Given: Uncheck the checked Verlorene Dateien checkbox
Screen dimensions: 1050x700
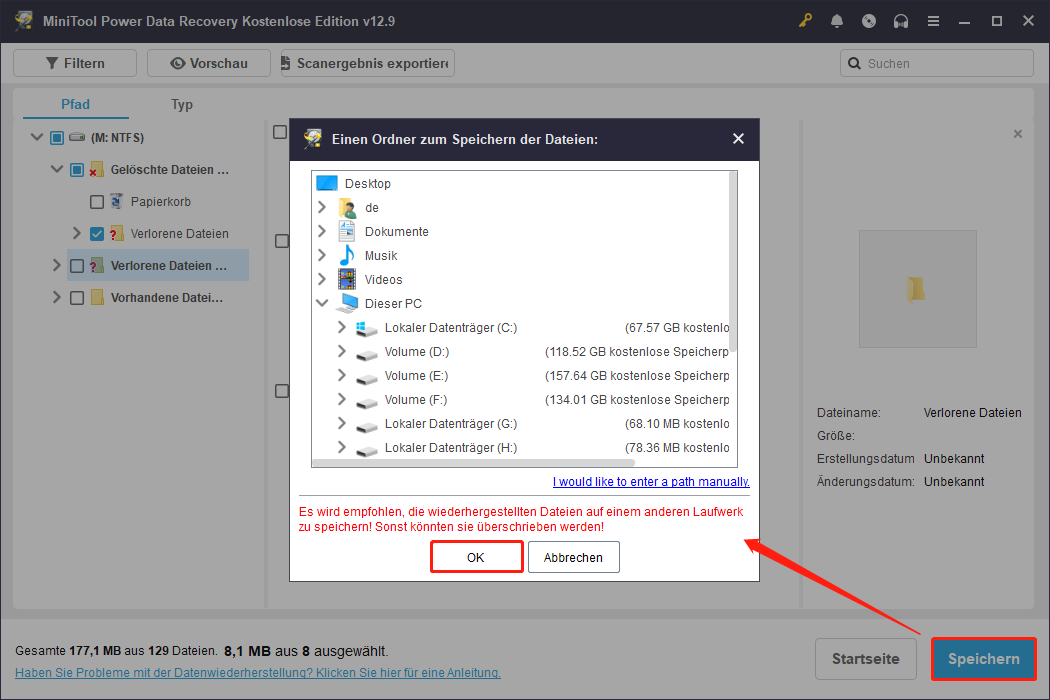Looking at the screenshot, I should (96, 234).
